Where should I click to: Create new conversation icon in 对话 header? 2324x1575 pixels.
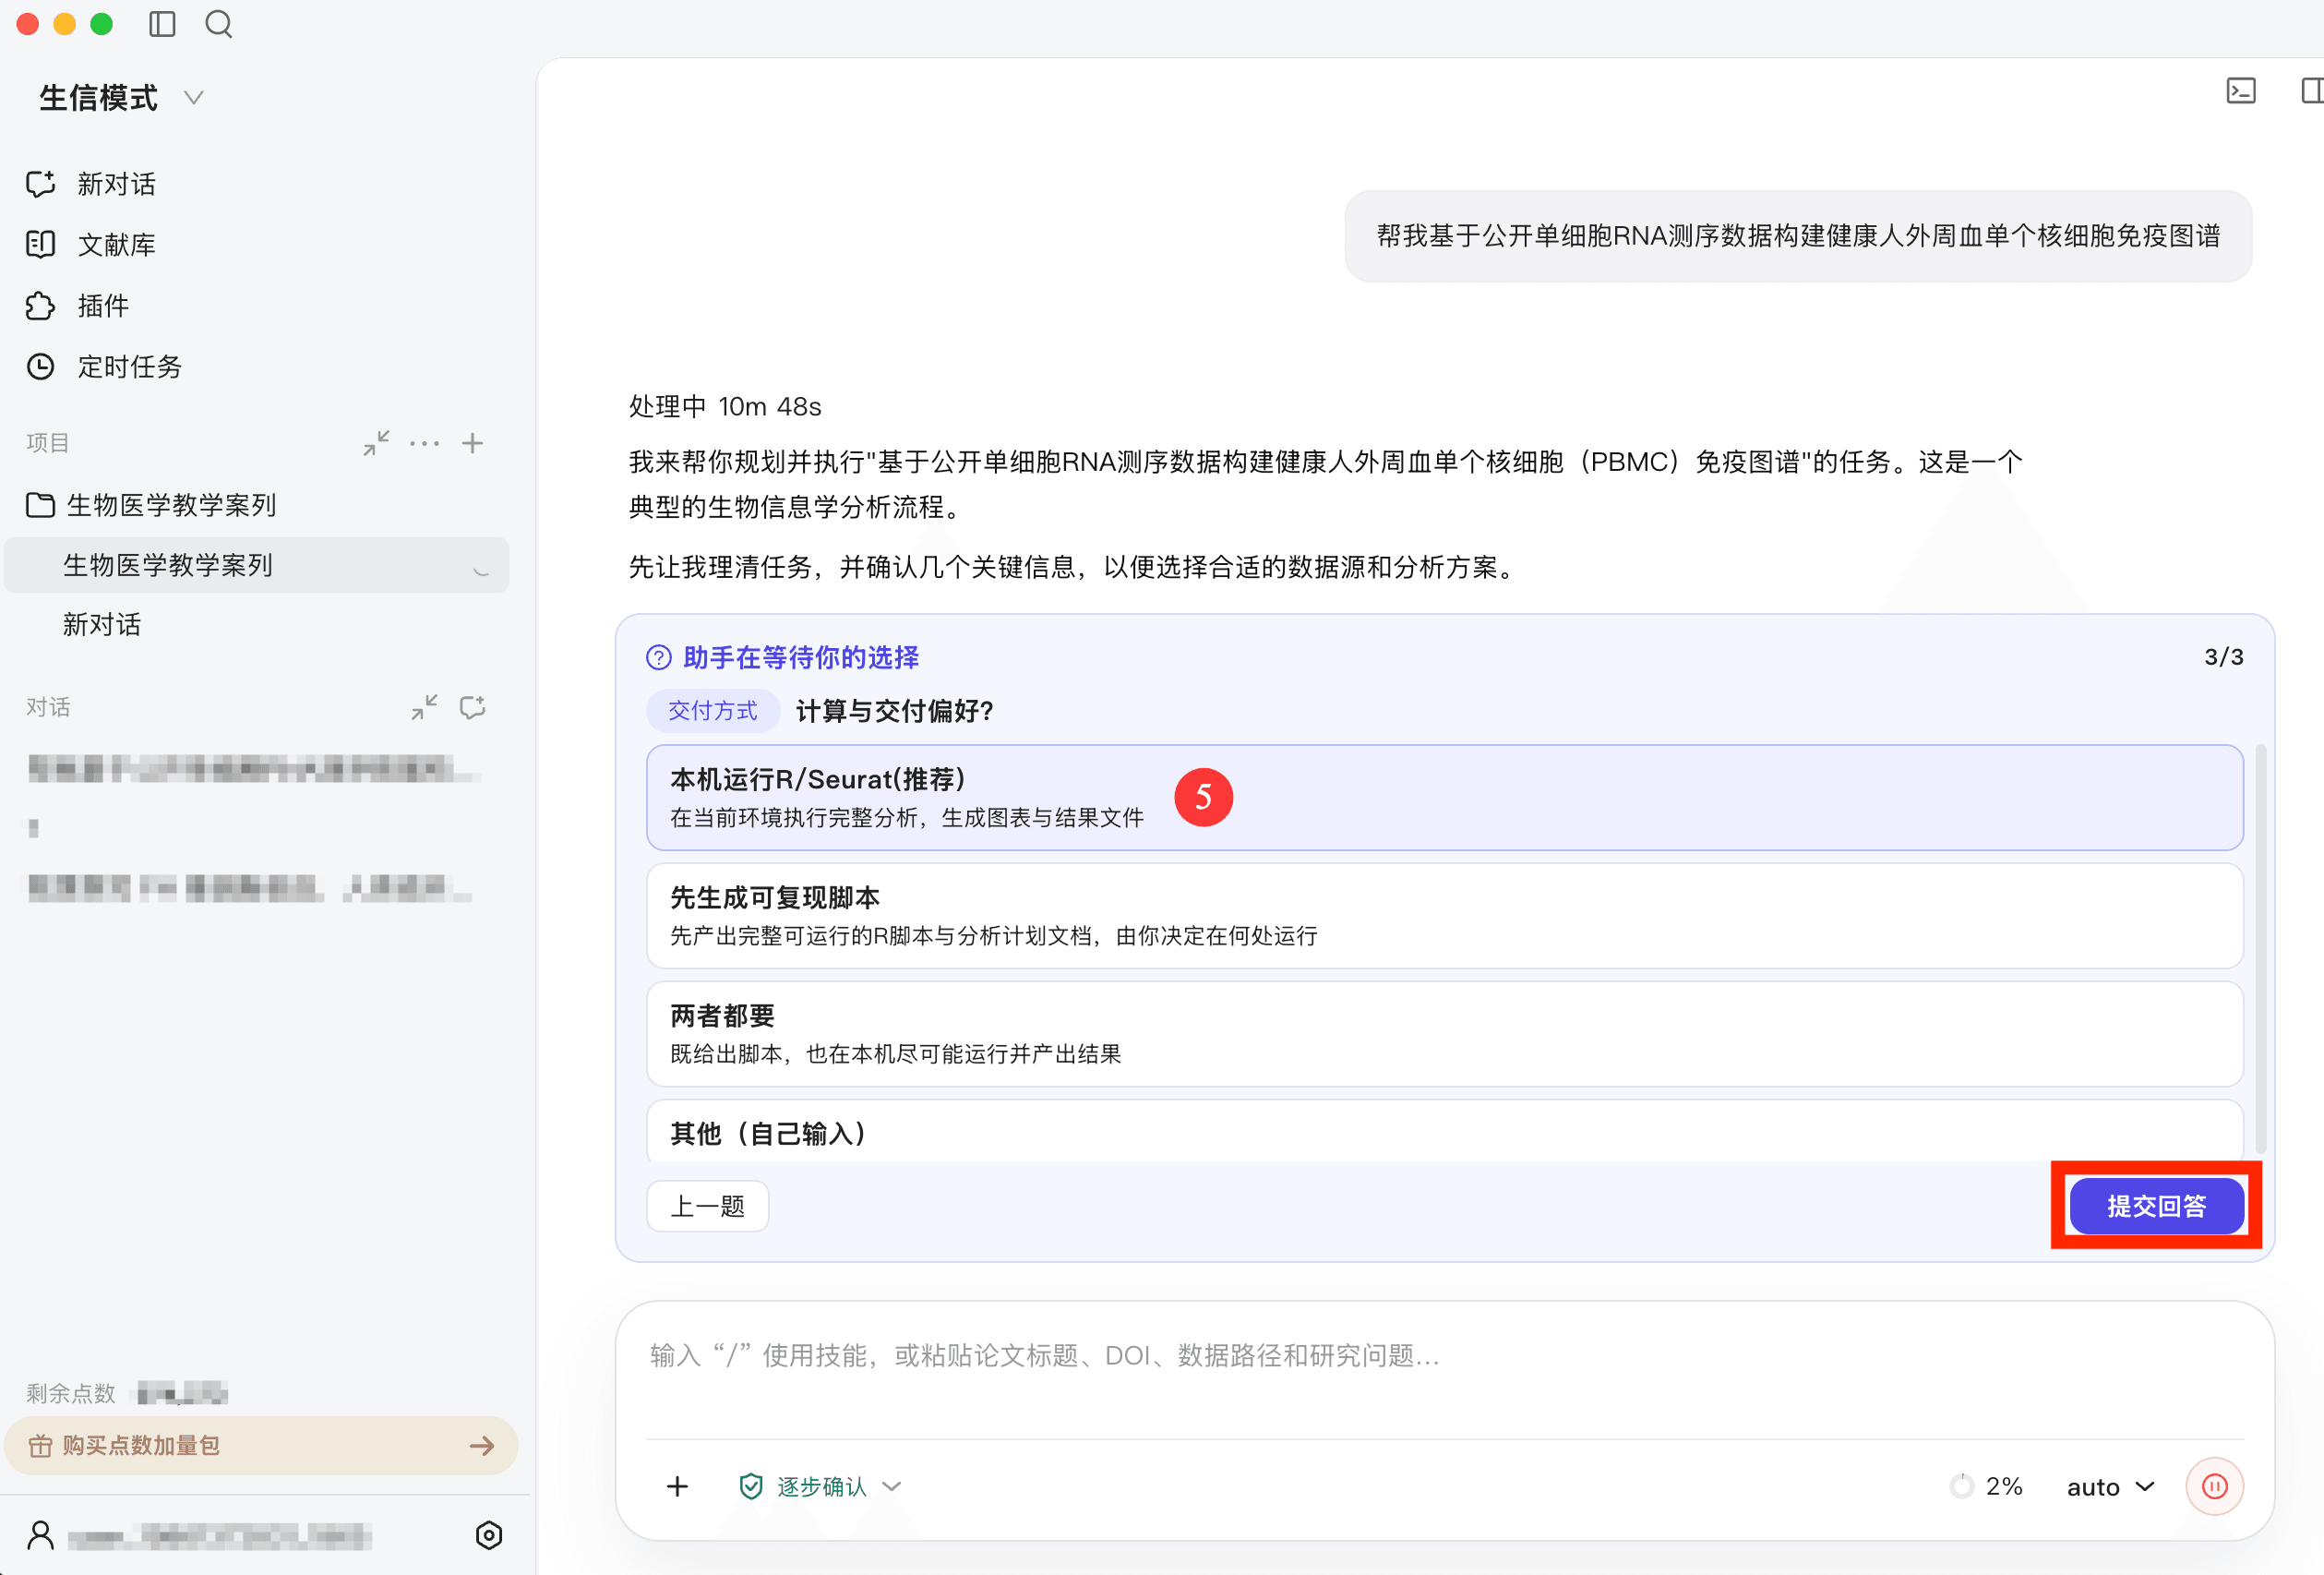(x=472, y=707)
